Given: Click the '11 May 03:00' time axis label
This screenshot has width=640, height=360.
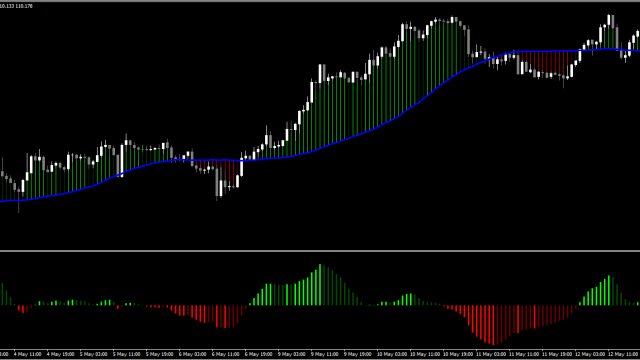Looking at the screenshot, I should click(491, 354).
